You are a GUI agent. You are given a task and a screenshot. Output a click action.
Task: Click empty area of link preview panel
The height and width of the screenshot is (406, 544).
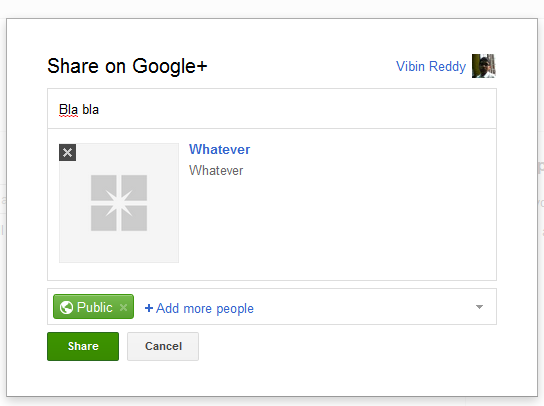(347, 226)
